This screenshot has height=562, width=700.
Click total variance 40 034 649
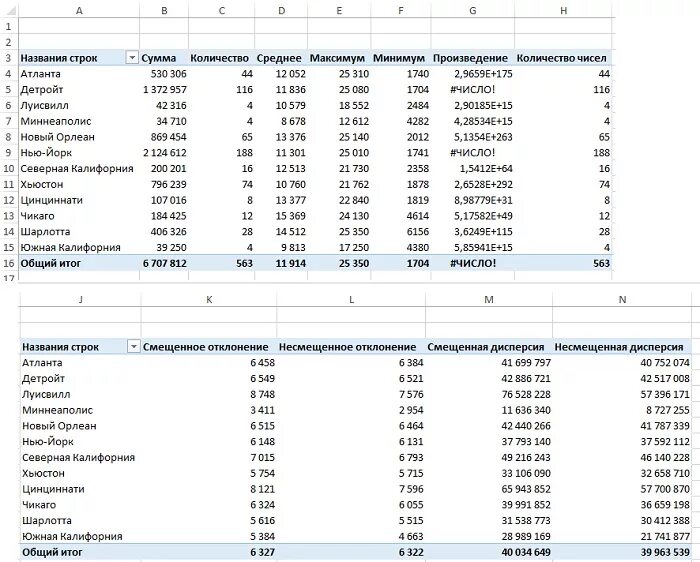coord(526,552)
